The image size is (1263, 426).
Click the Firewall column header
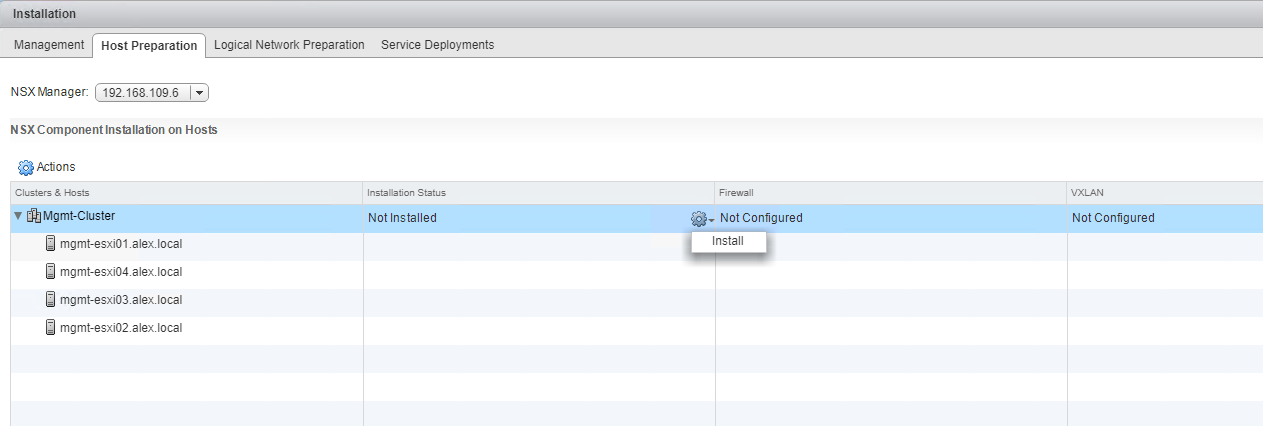coord(891,192)
